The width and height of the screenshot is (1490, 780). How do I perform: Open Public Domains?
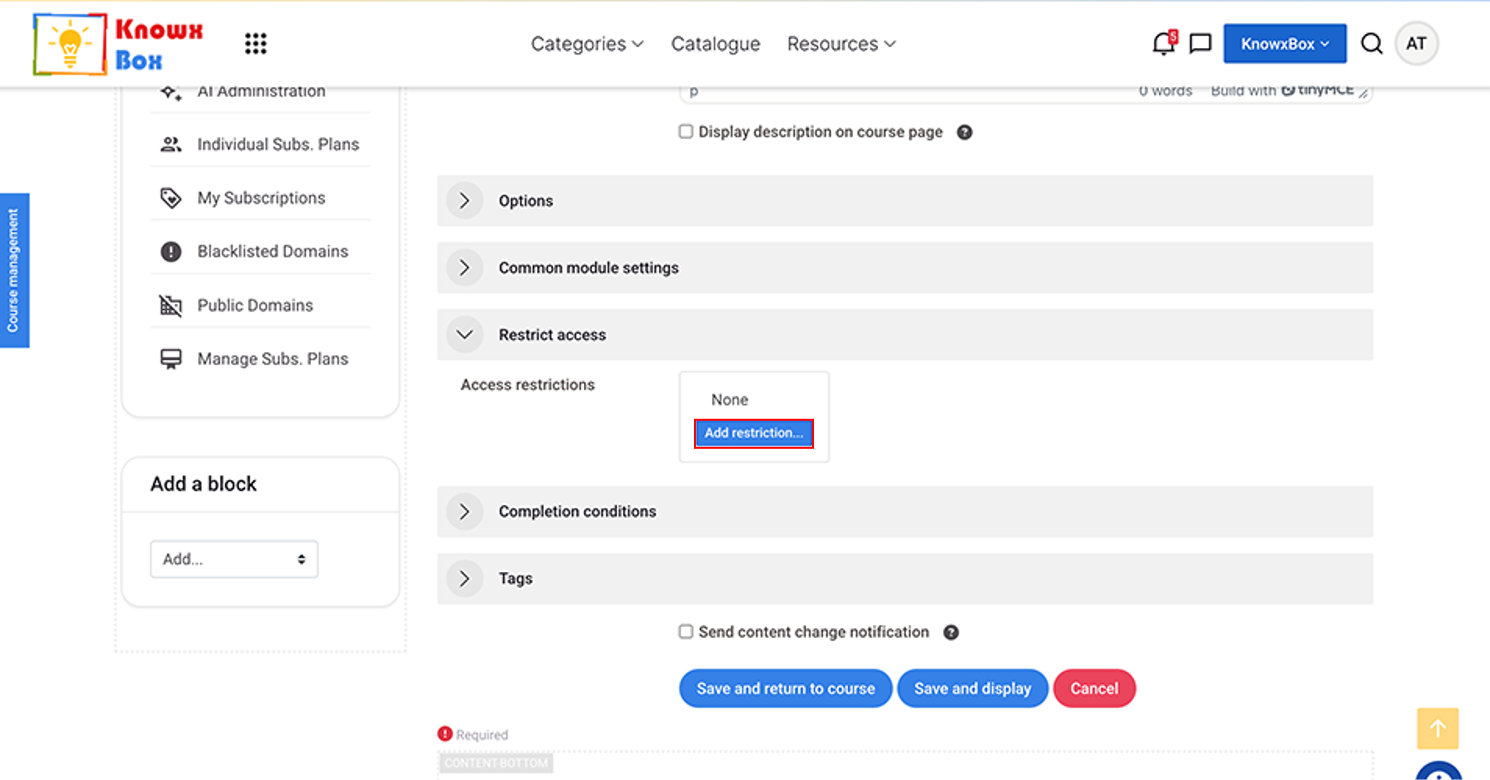[x=255, y=305]
